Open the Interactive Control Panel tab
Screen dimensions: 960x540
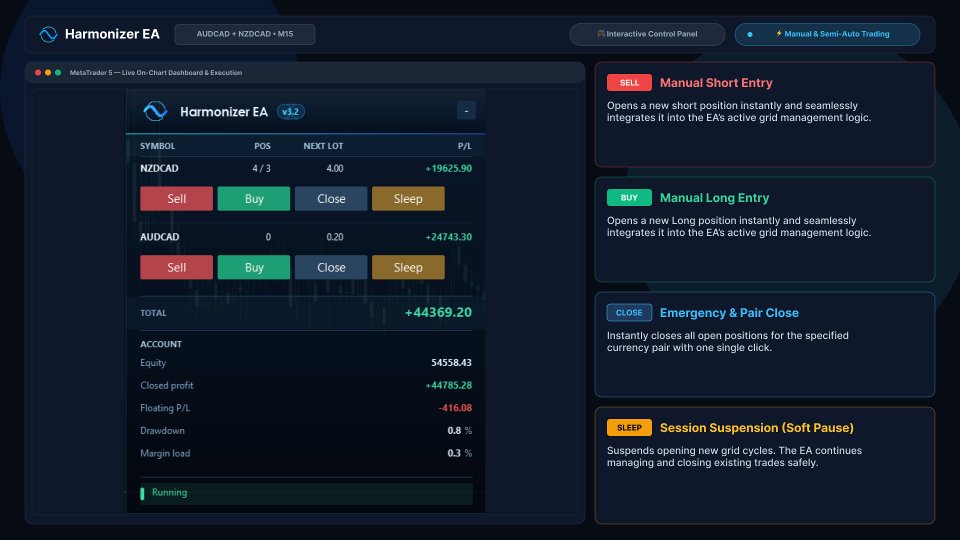[647, 34]
